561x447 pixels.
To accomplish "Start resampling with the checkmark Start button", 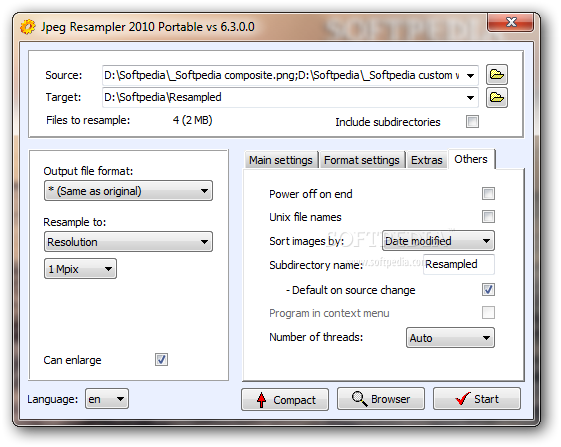I will click(477, 399).
